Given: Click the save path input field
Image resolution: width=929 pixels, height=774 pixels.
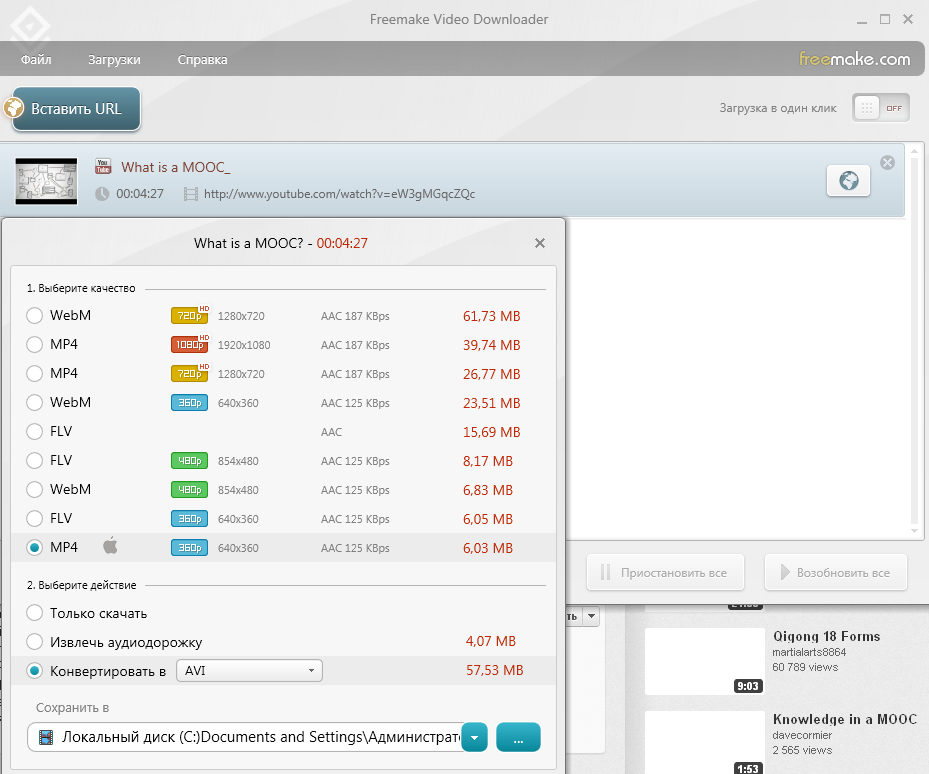Looking at the screenshot, I should [245, 737].
